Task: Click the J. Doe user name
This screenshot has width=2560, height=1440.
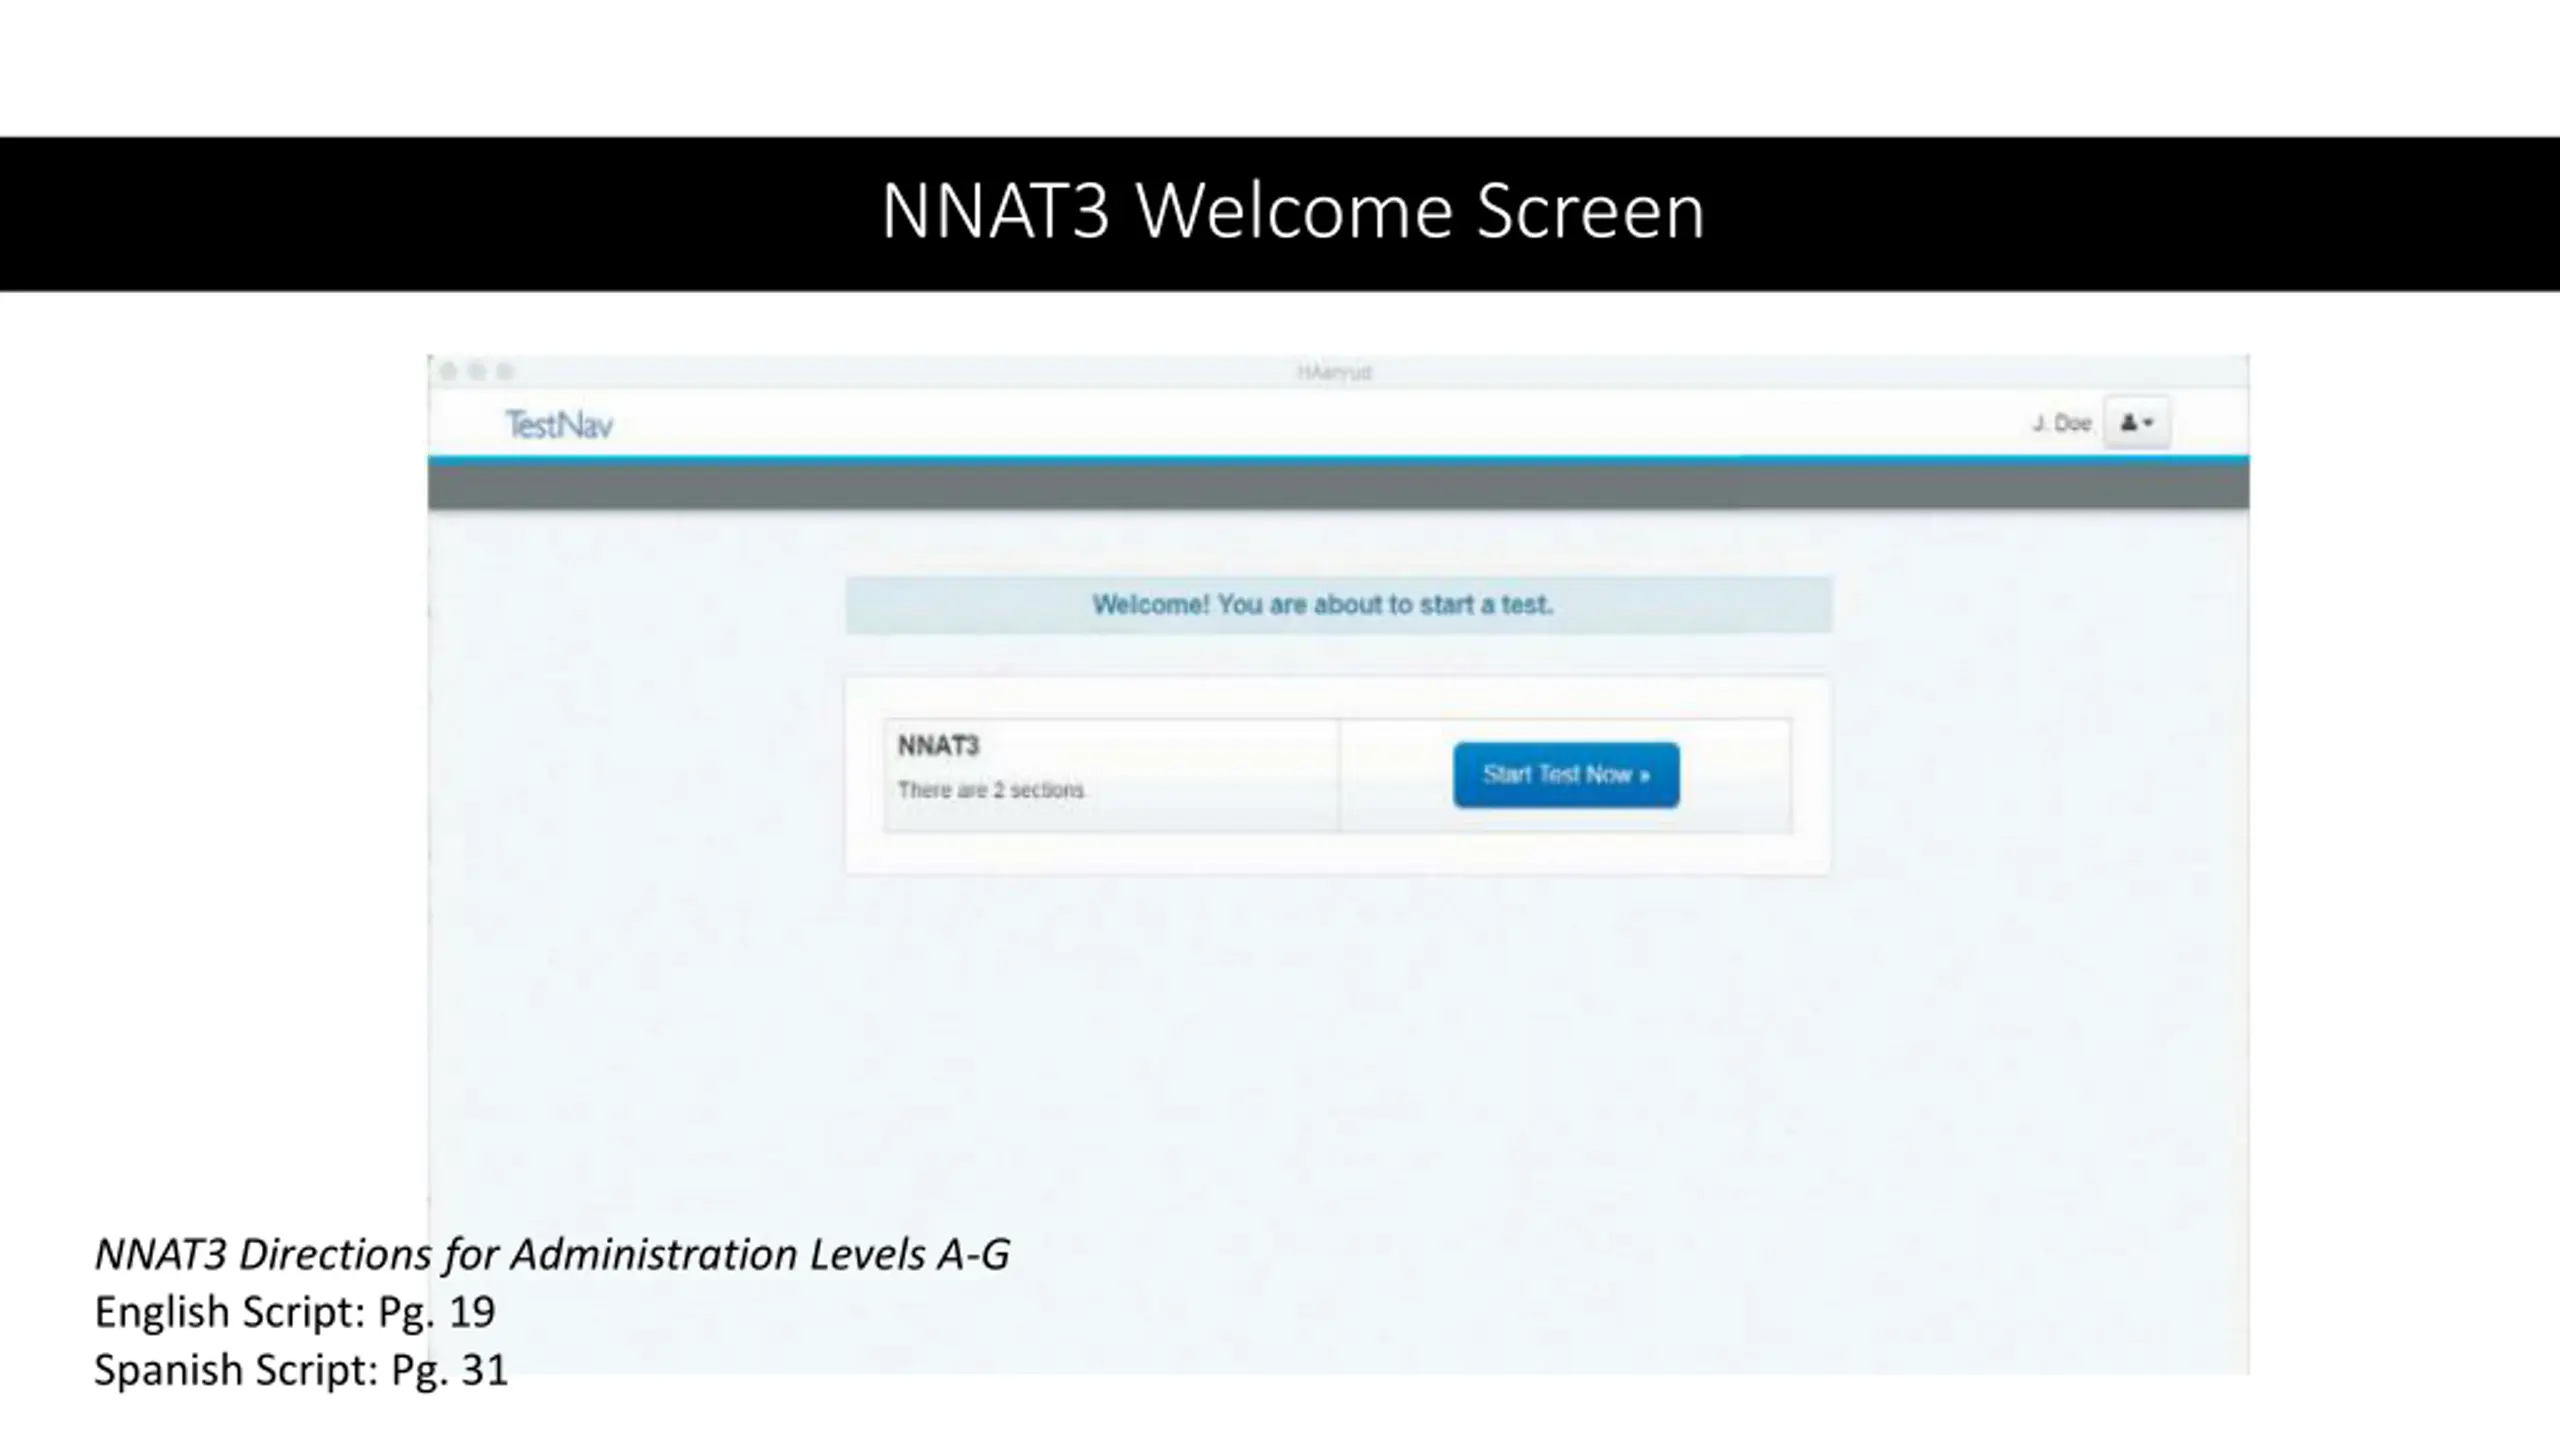Action: tap(2062, 424)
